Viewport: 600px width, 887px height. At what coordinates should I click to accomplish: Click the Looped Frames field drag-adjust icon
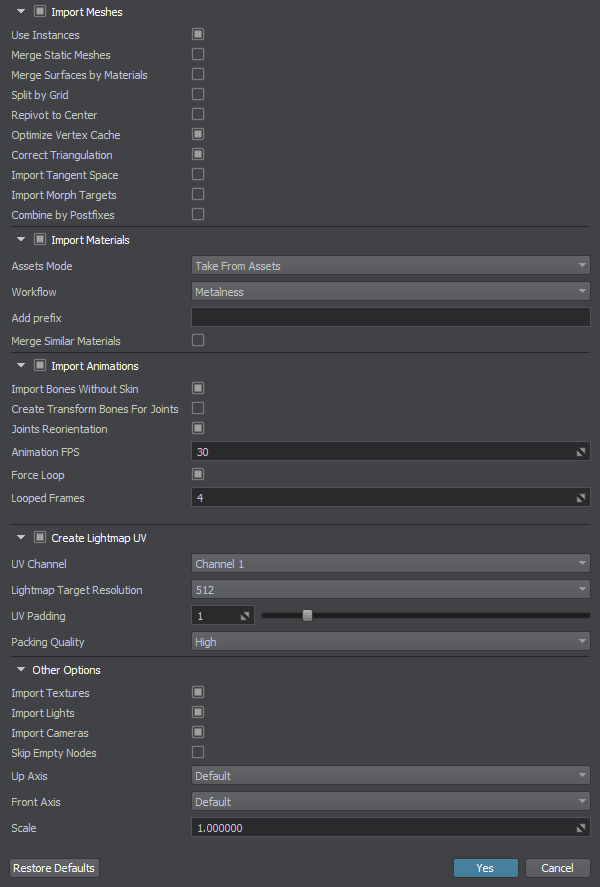click(581, 498)
